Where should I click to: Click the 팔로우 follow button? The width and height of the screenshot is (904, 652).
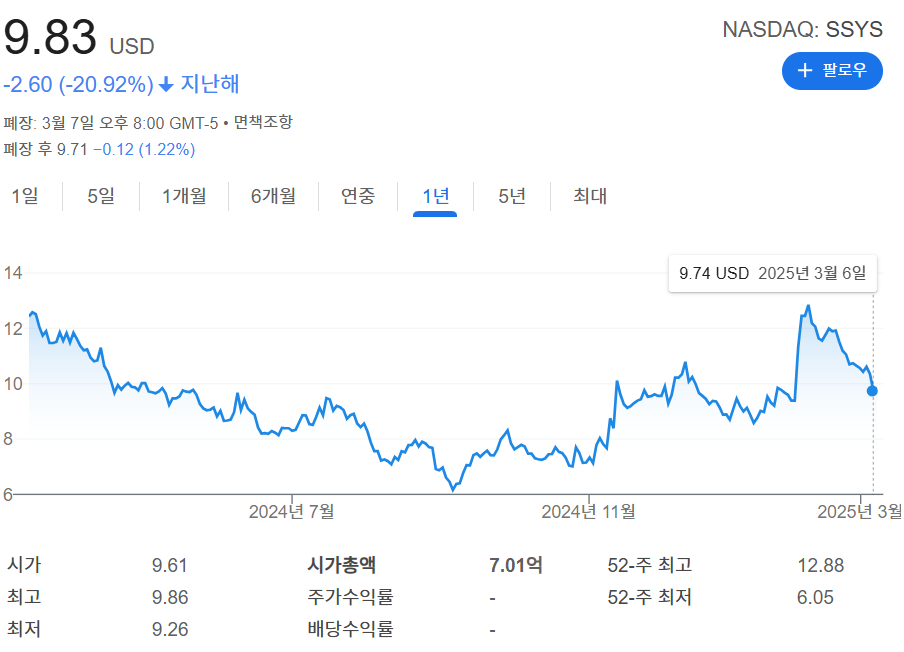point(832,71)
